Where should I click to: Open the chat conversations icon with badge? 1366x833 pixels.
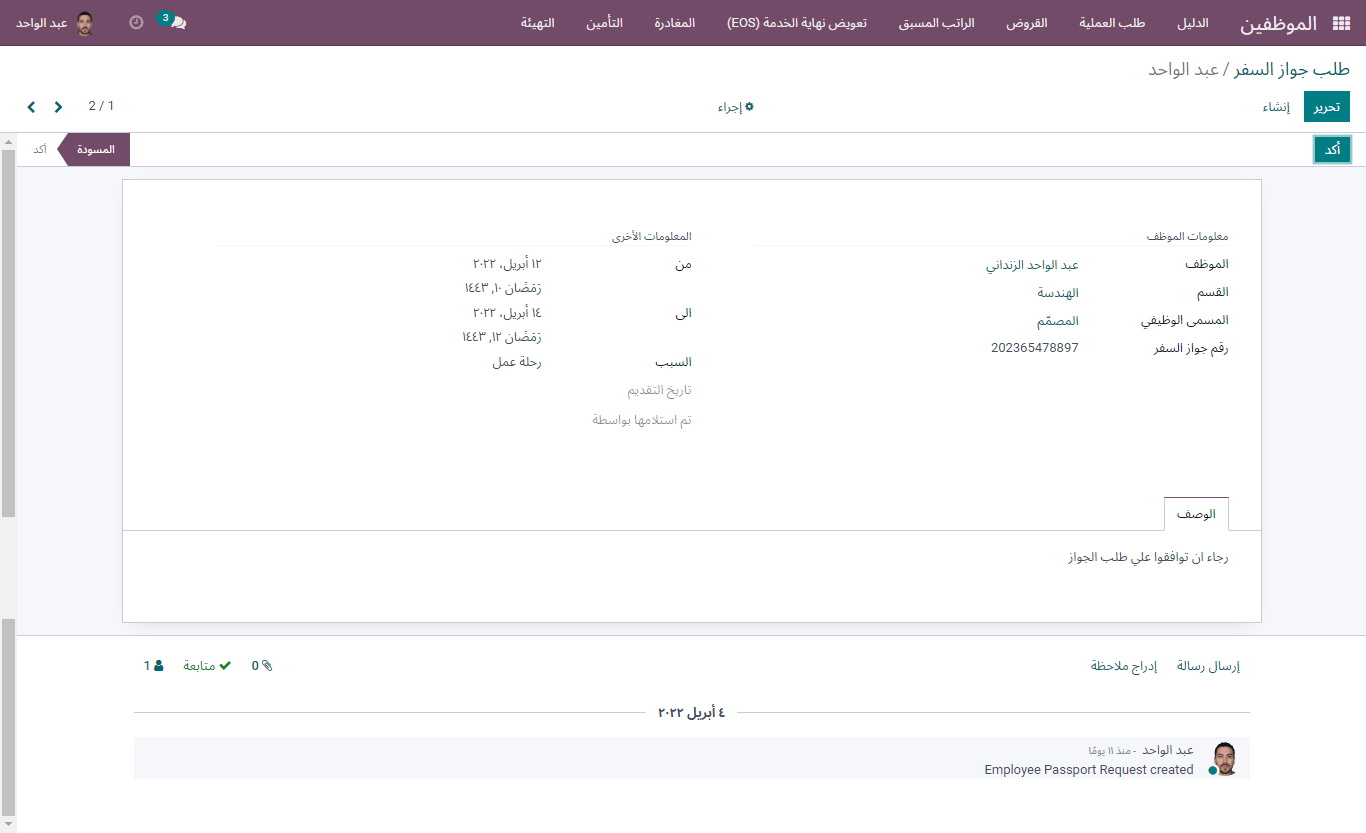177,23
